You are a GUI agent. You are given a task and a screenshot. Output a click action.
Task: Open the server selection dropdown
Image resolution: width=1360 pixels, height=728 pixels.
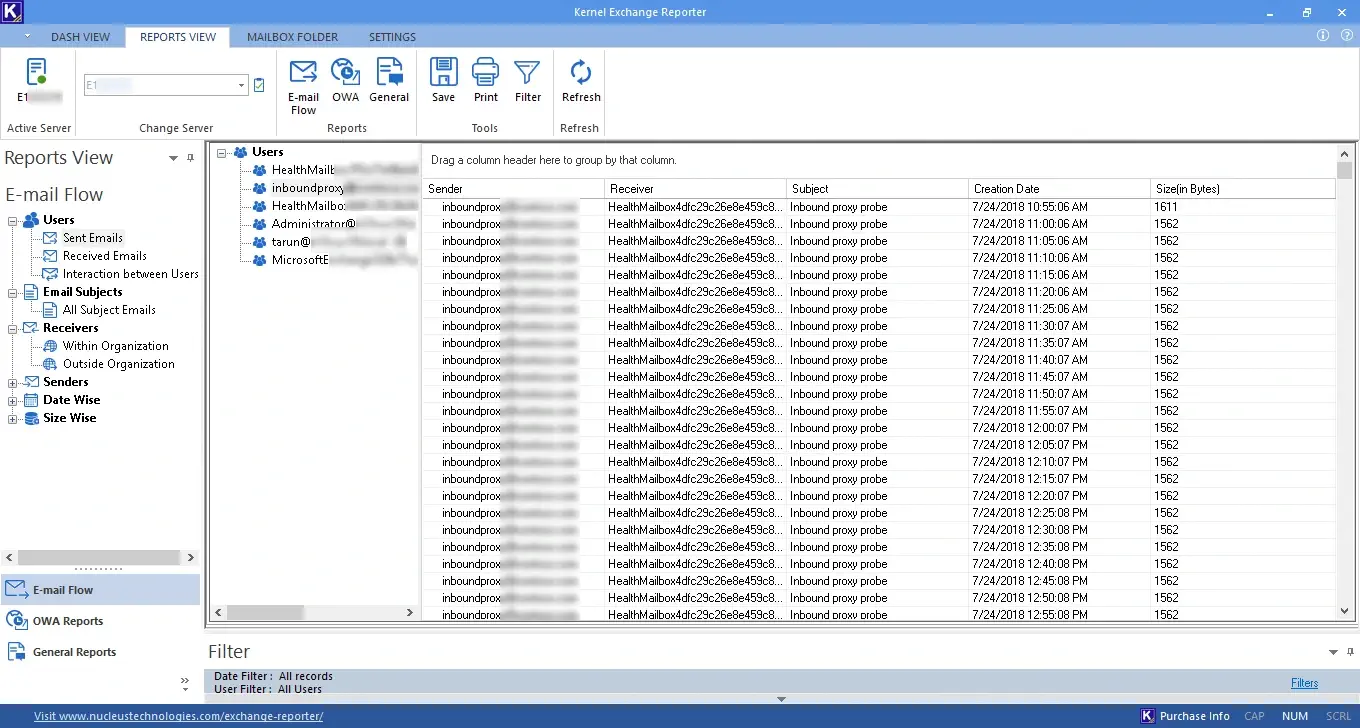(241, 86)
